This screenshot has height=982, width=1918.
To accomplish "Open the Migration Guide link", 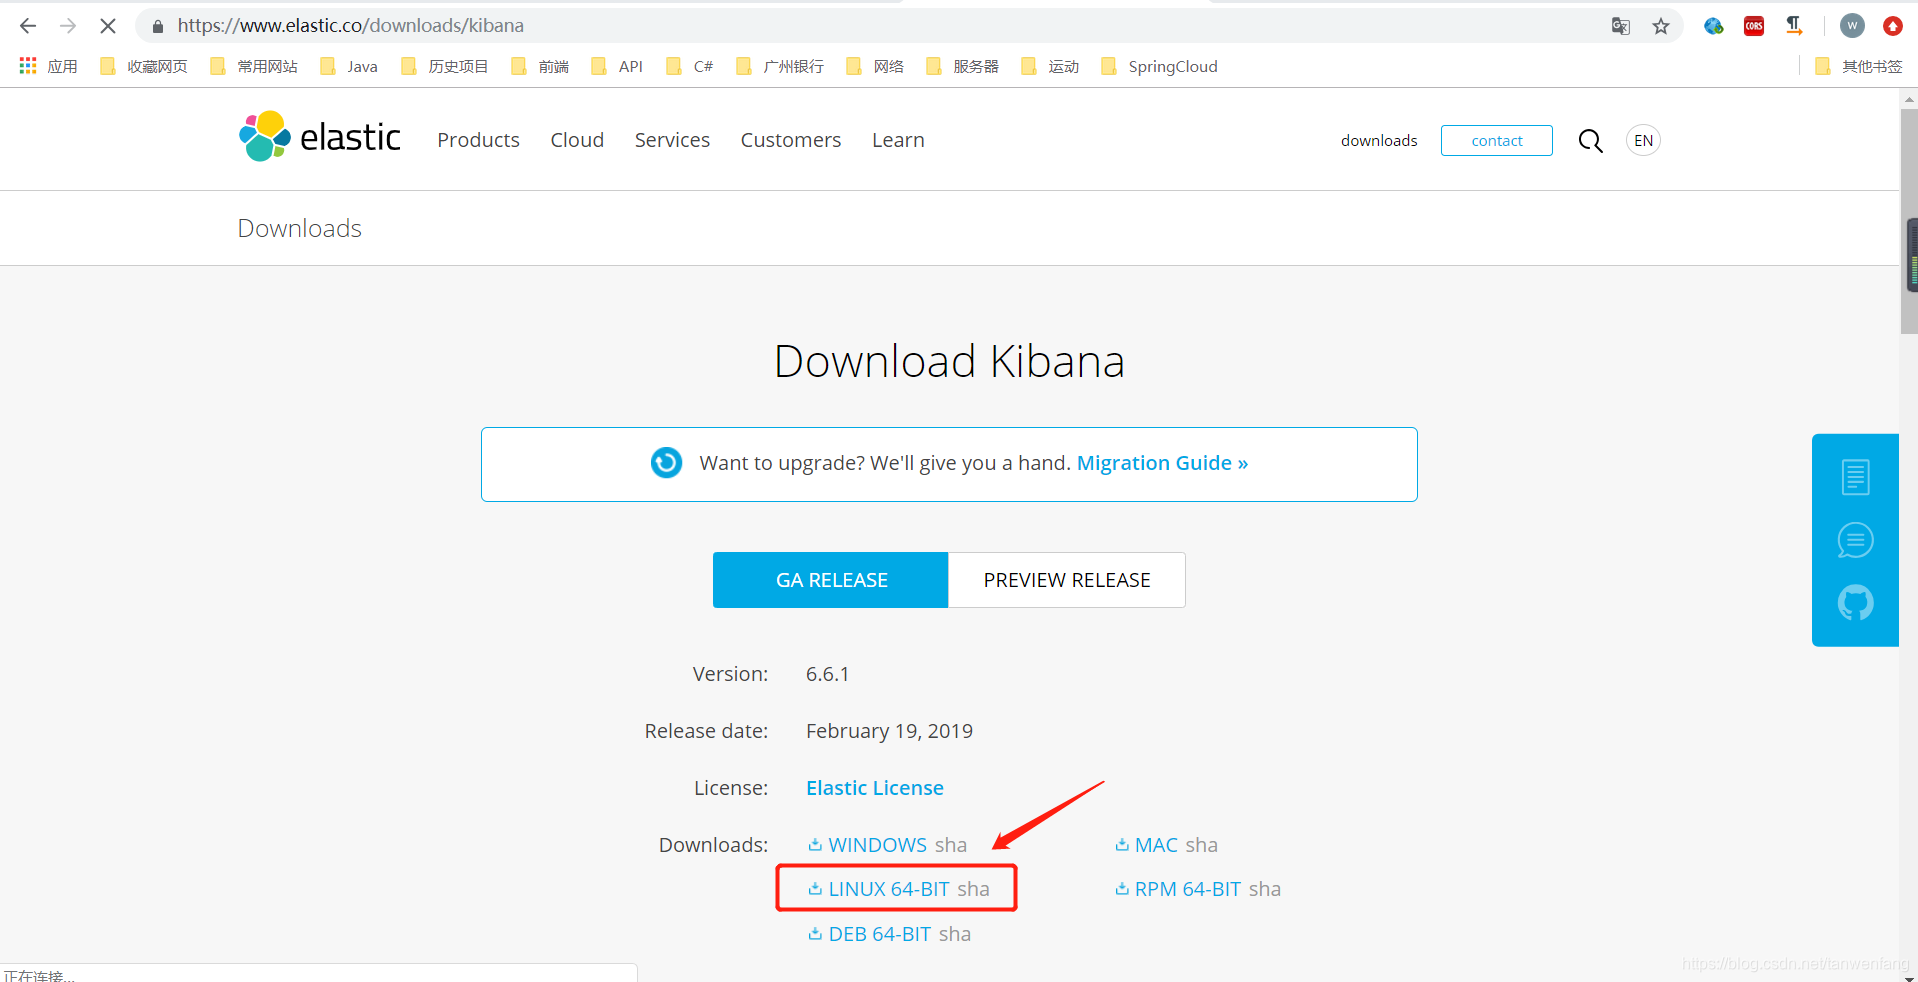I will click(x=1162, y=463).
